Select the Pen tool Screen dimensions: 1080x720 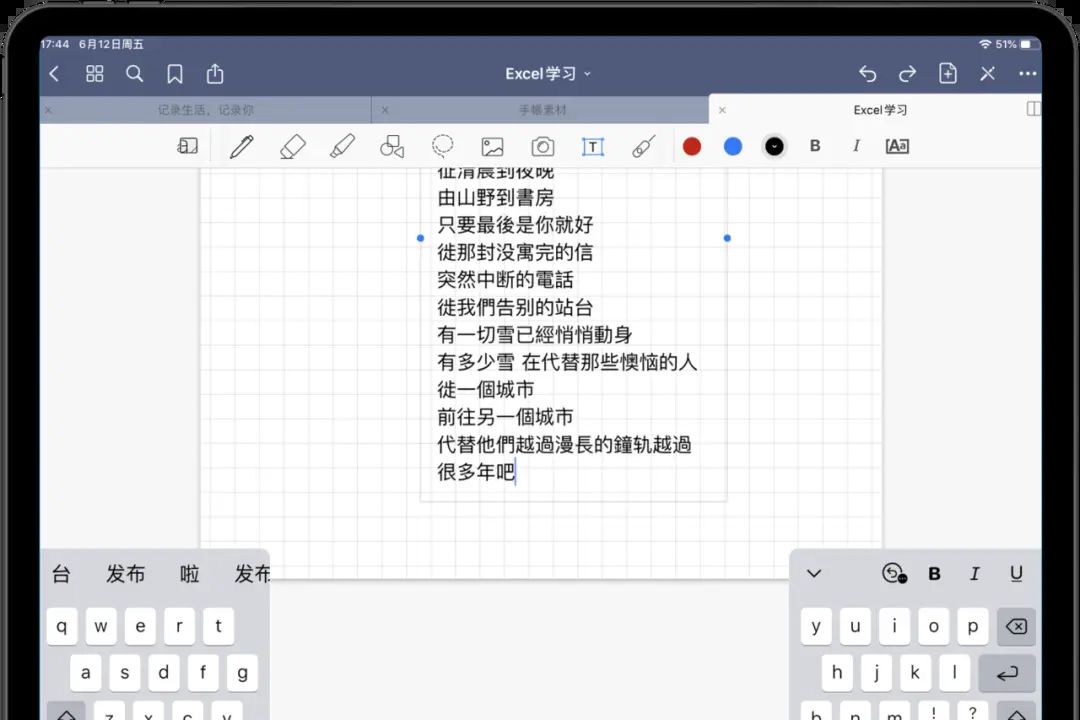[x=241, y=146]
